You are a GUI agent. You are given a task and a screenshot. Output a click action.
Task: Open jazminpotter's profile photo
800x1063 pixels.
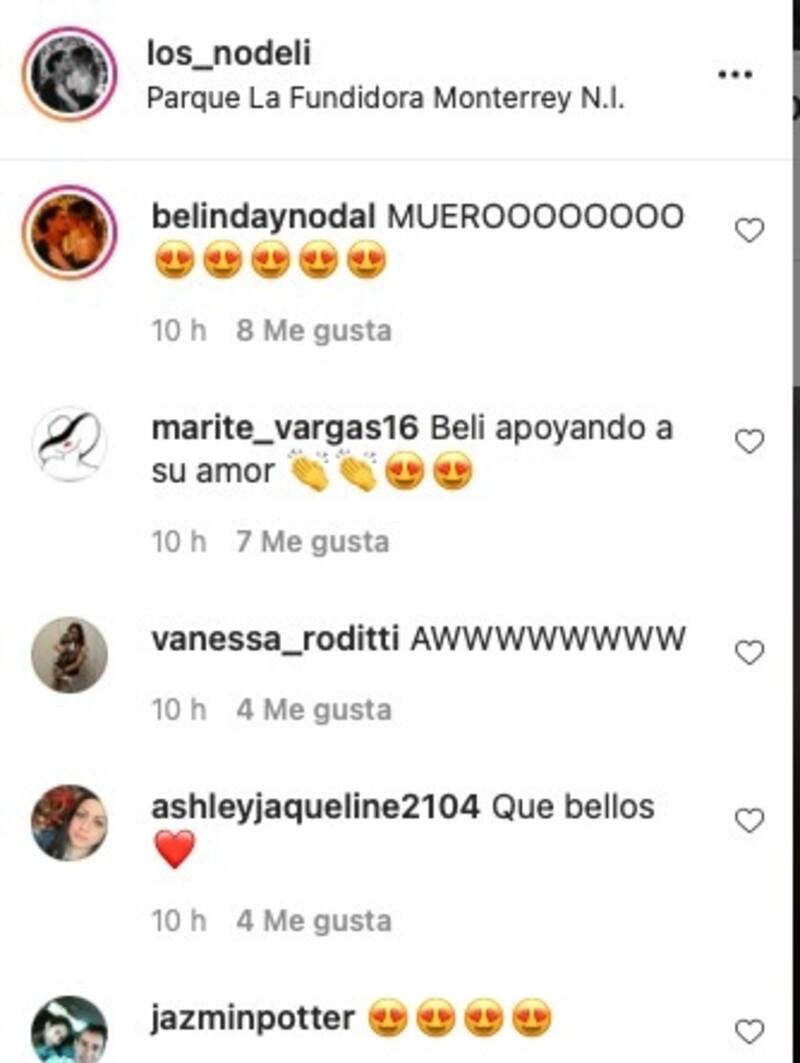click(69, 1030)
